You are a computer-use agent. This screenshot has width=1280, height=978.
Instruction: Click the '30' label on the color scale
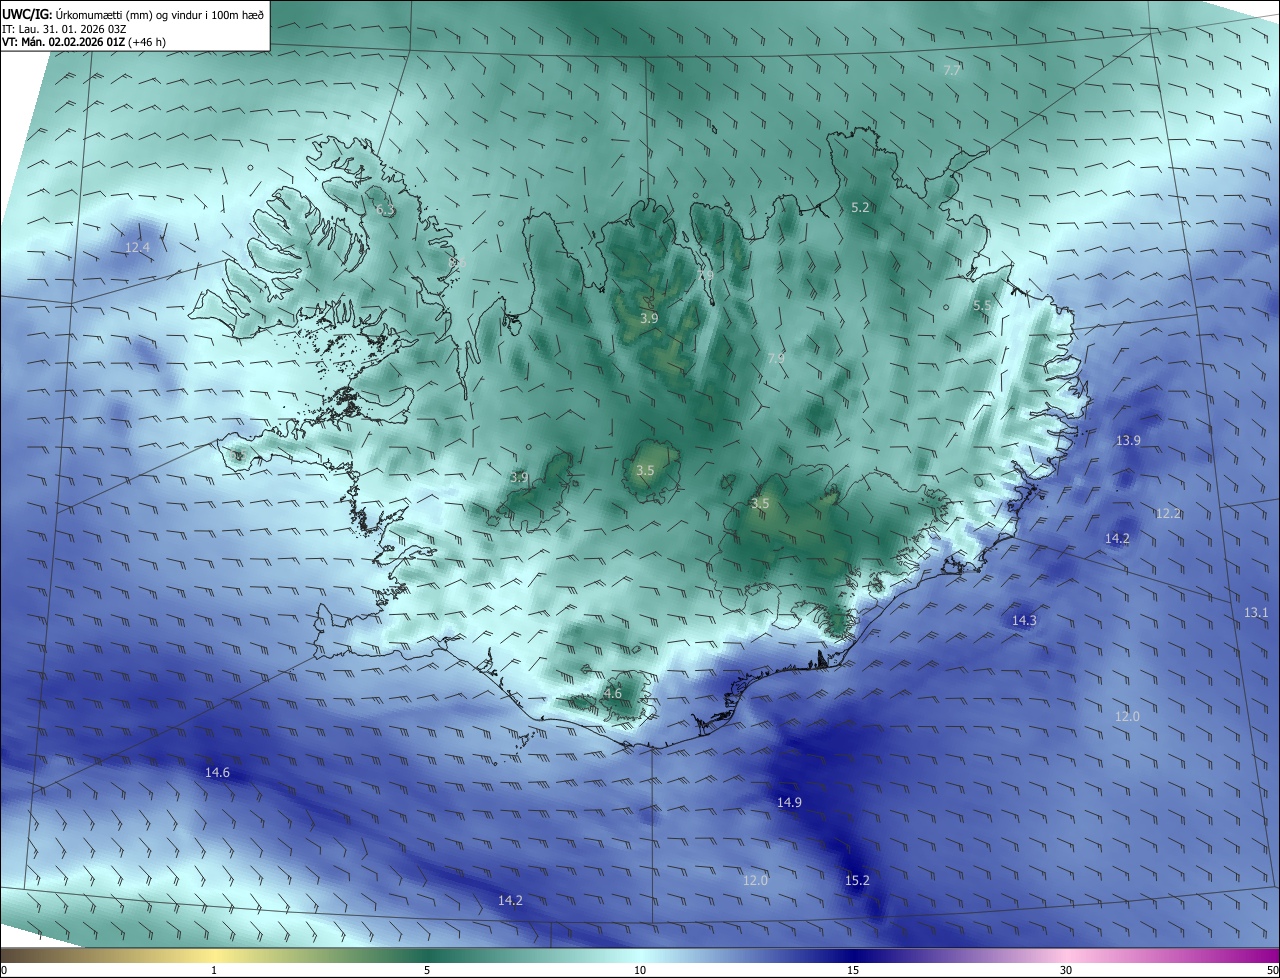(x=1066, y=970)
